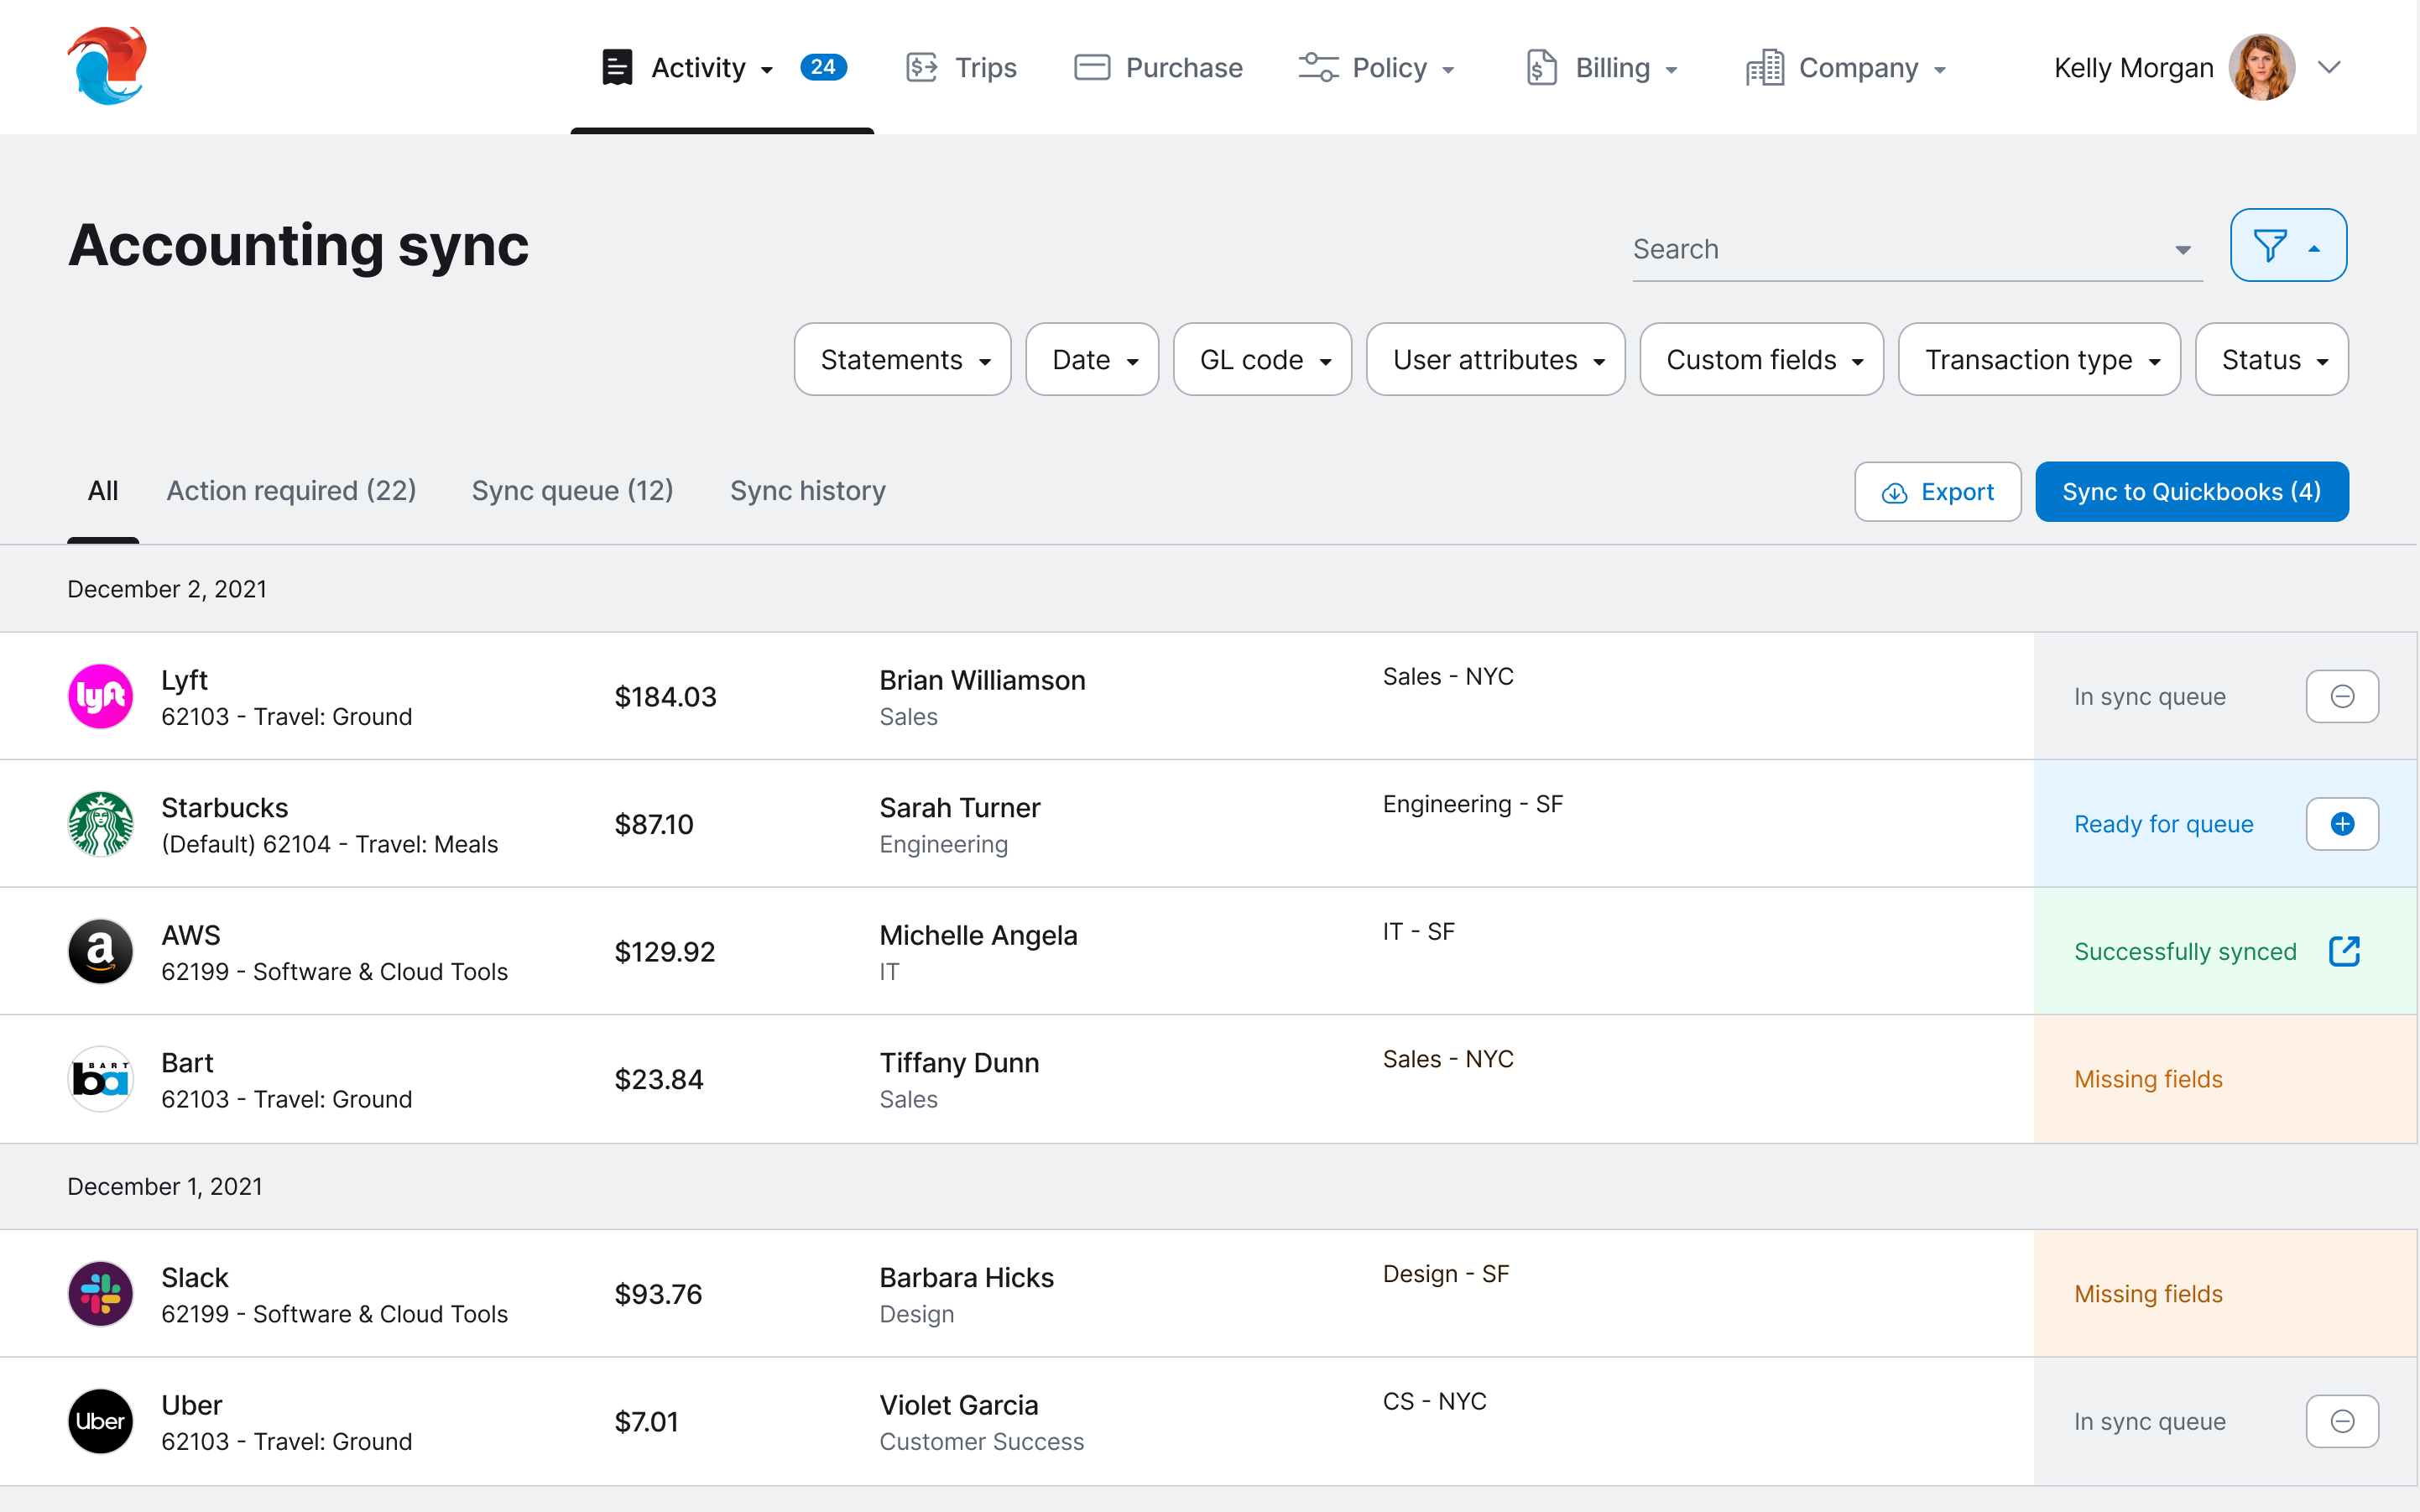Screen dimensions: 2420x1512
Task: Click the Slack merchant logo
Action: point(100,1294)
